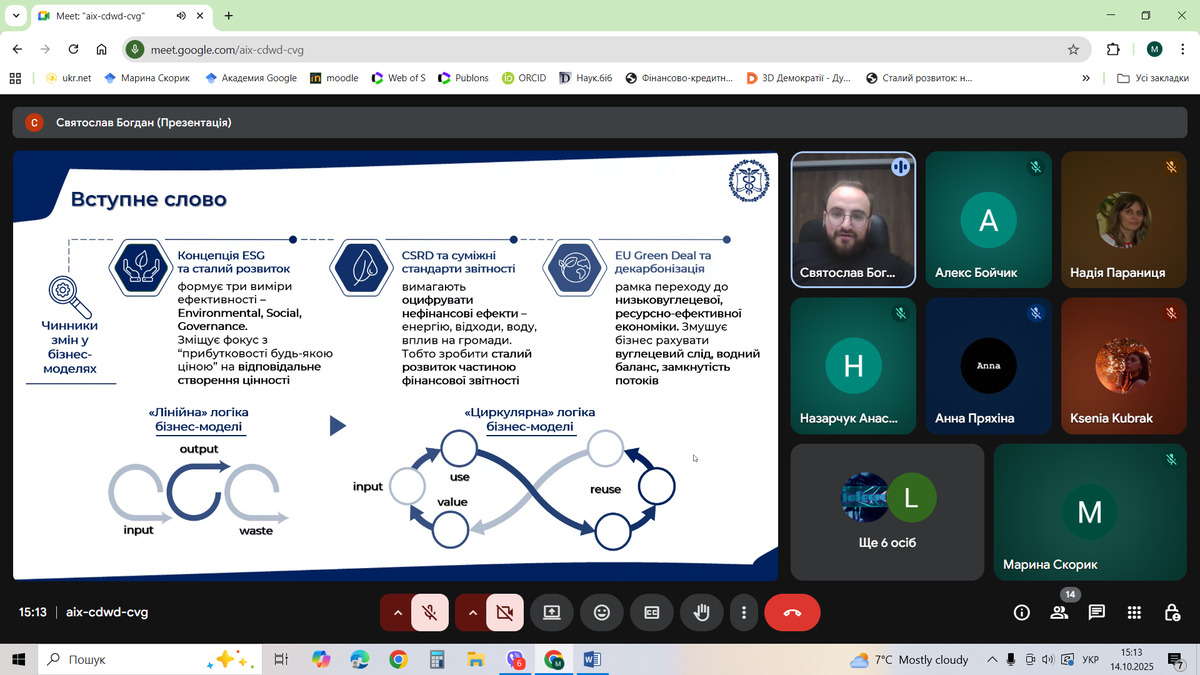Open more options three-dot menu in Meet

pyautogui.click(x=744, y=613)
